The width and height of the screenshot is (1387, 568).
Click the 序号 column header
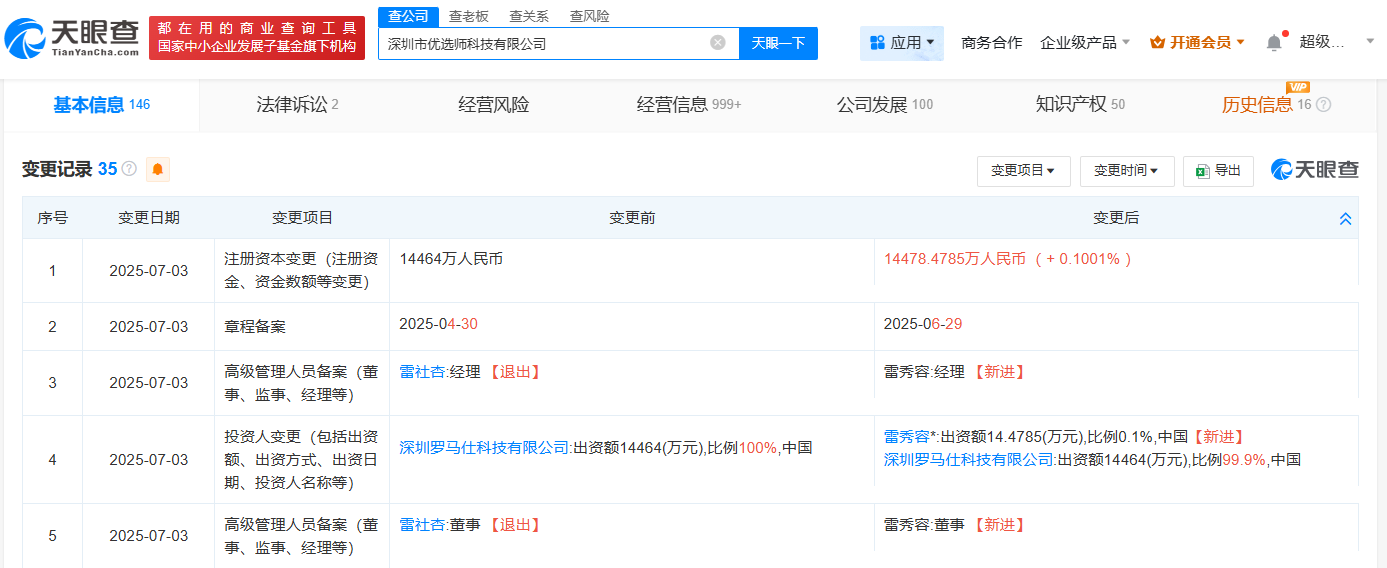(52, 218)
